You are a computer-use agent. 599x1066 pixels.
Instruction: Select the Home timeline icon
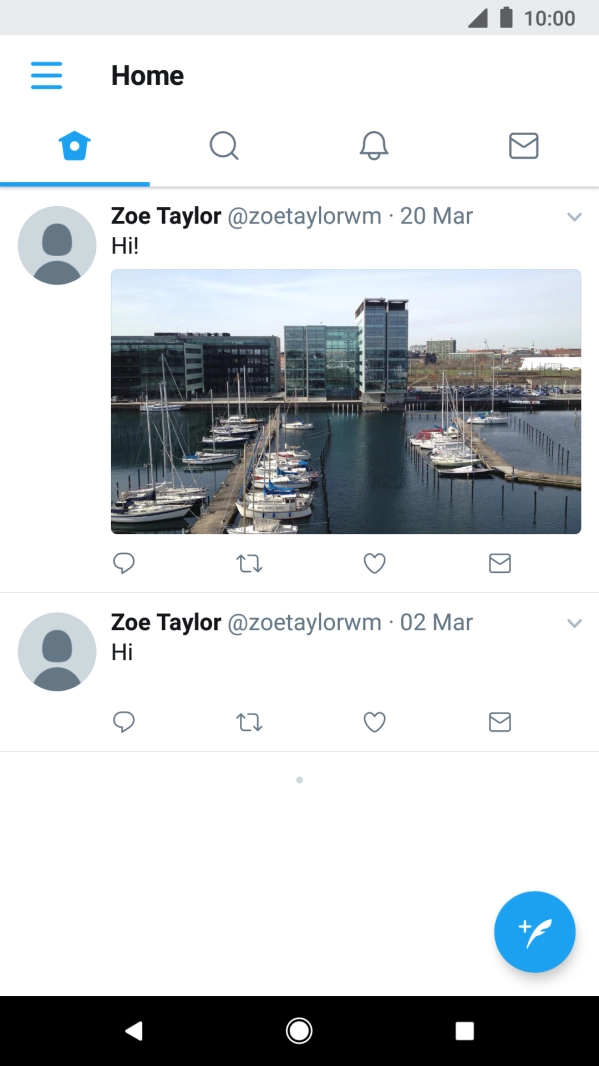click(x=74, y=145)
